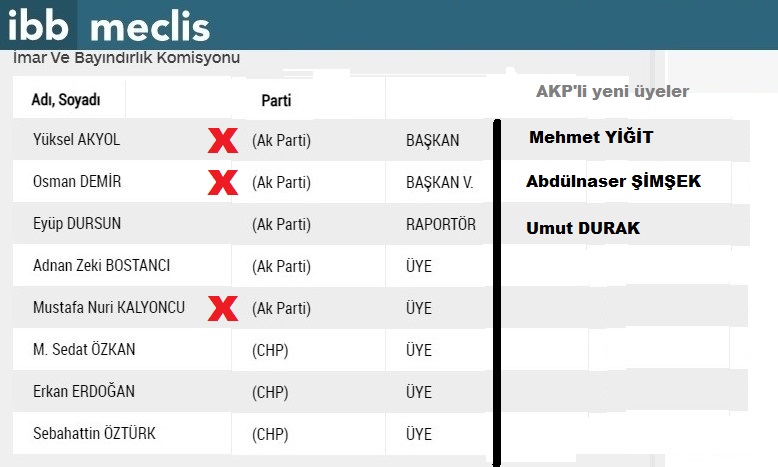Select new member Mehmet YİĞİT
Image resolution: width=778 pixels, height=467 pixels.
591,138
